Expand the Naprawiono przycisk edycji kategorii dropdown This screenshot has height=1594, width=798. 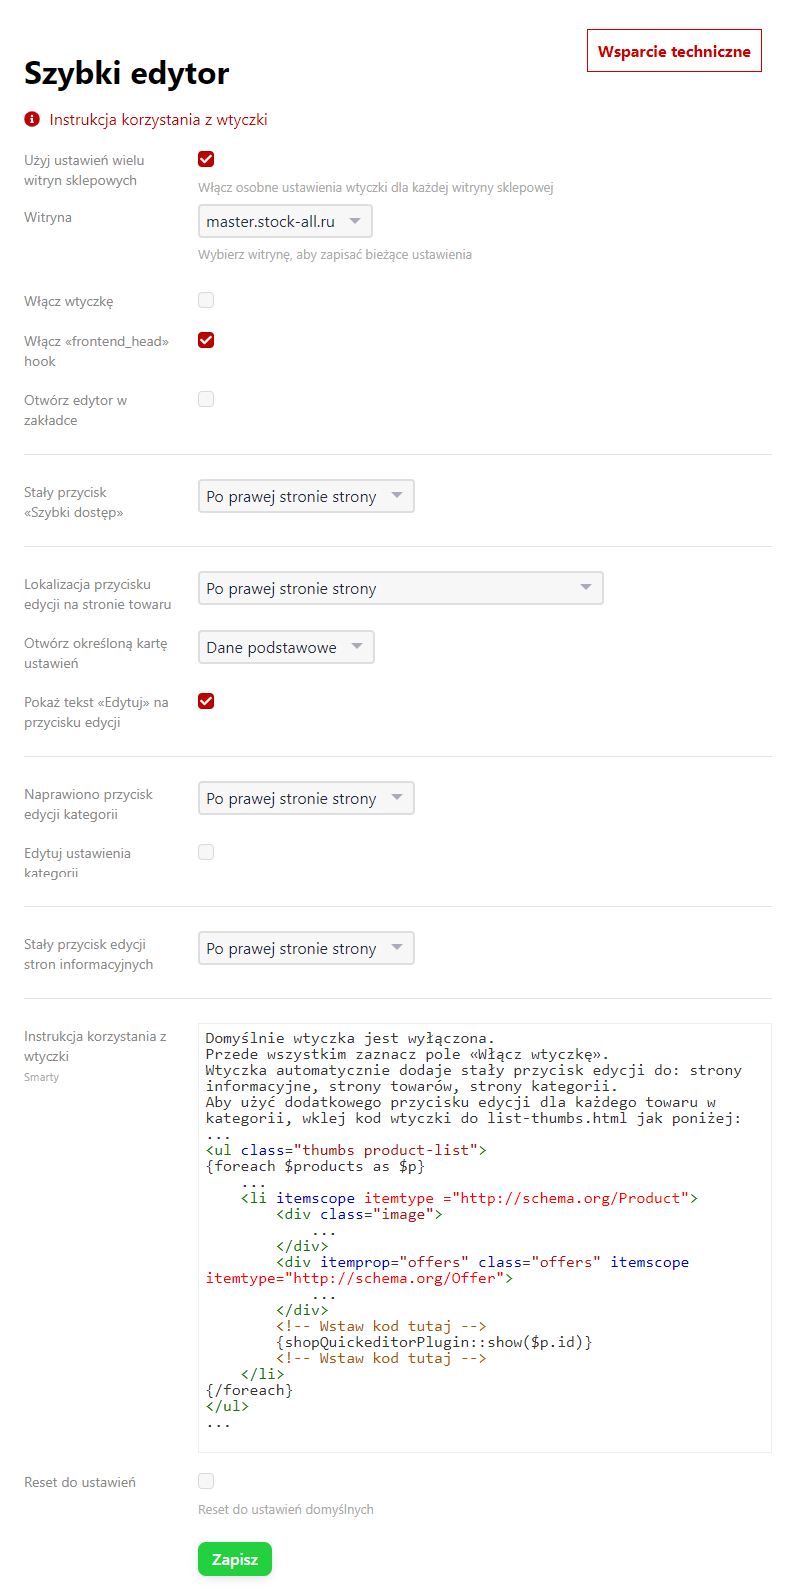pyautogui.click(x=306, y=798)
